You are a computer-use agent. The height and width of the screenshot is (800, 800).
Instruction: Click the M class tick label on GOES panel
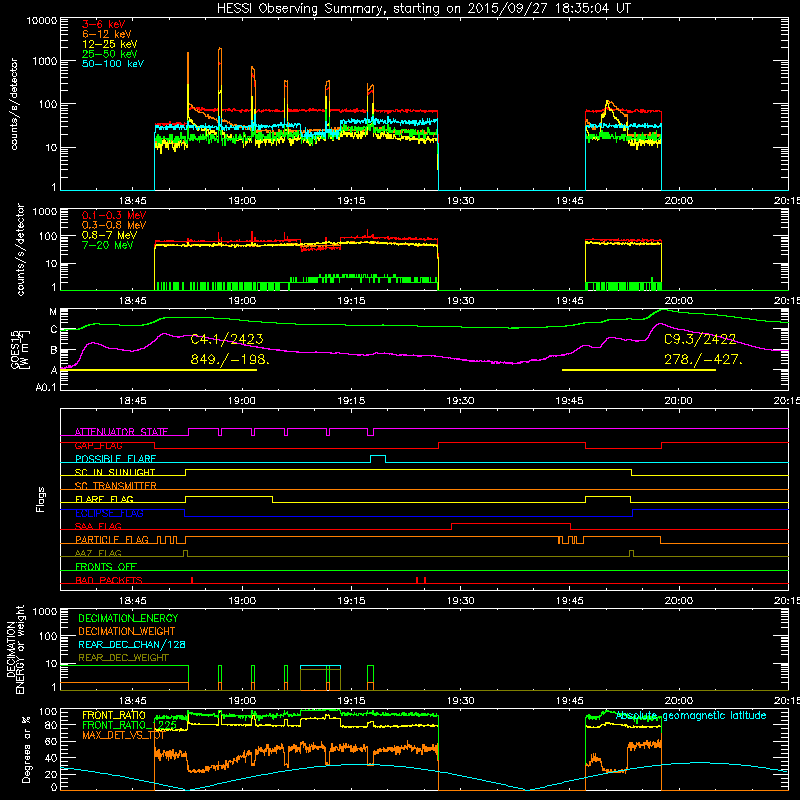click(53, 312)
